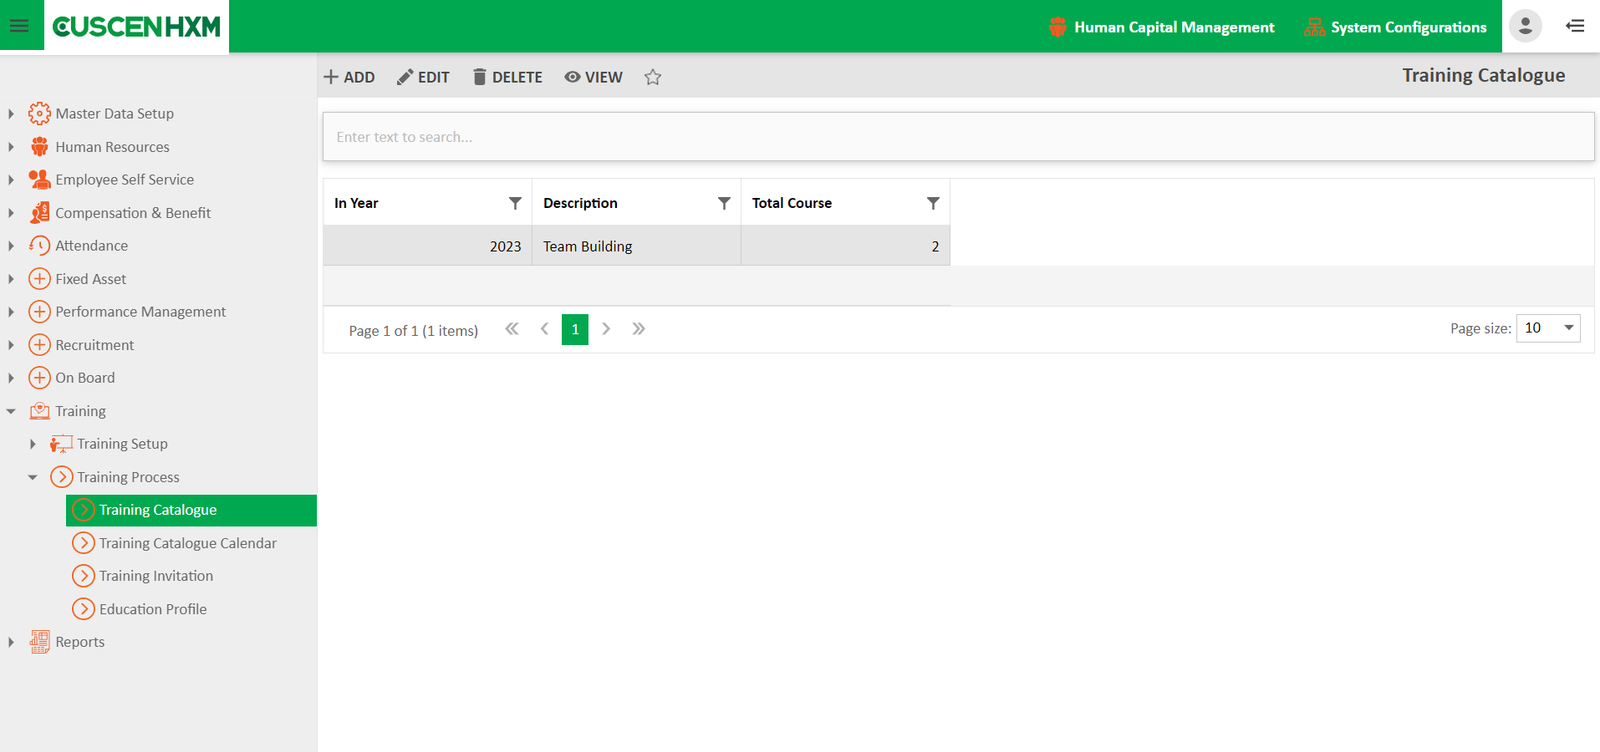Expand the Training Setup node
This screenshot has width=1600, height=752.
coord(33,444)
